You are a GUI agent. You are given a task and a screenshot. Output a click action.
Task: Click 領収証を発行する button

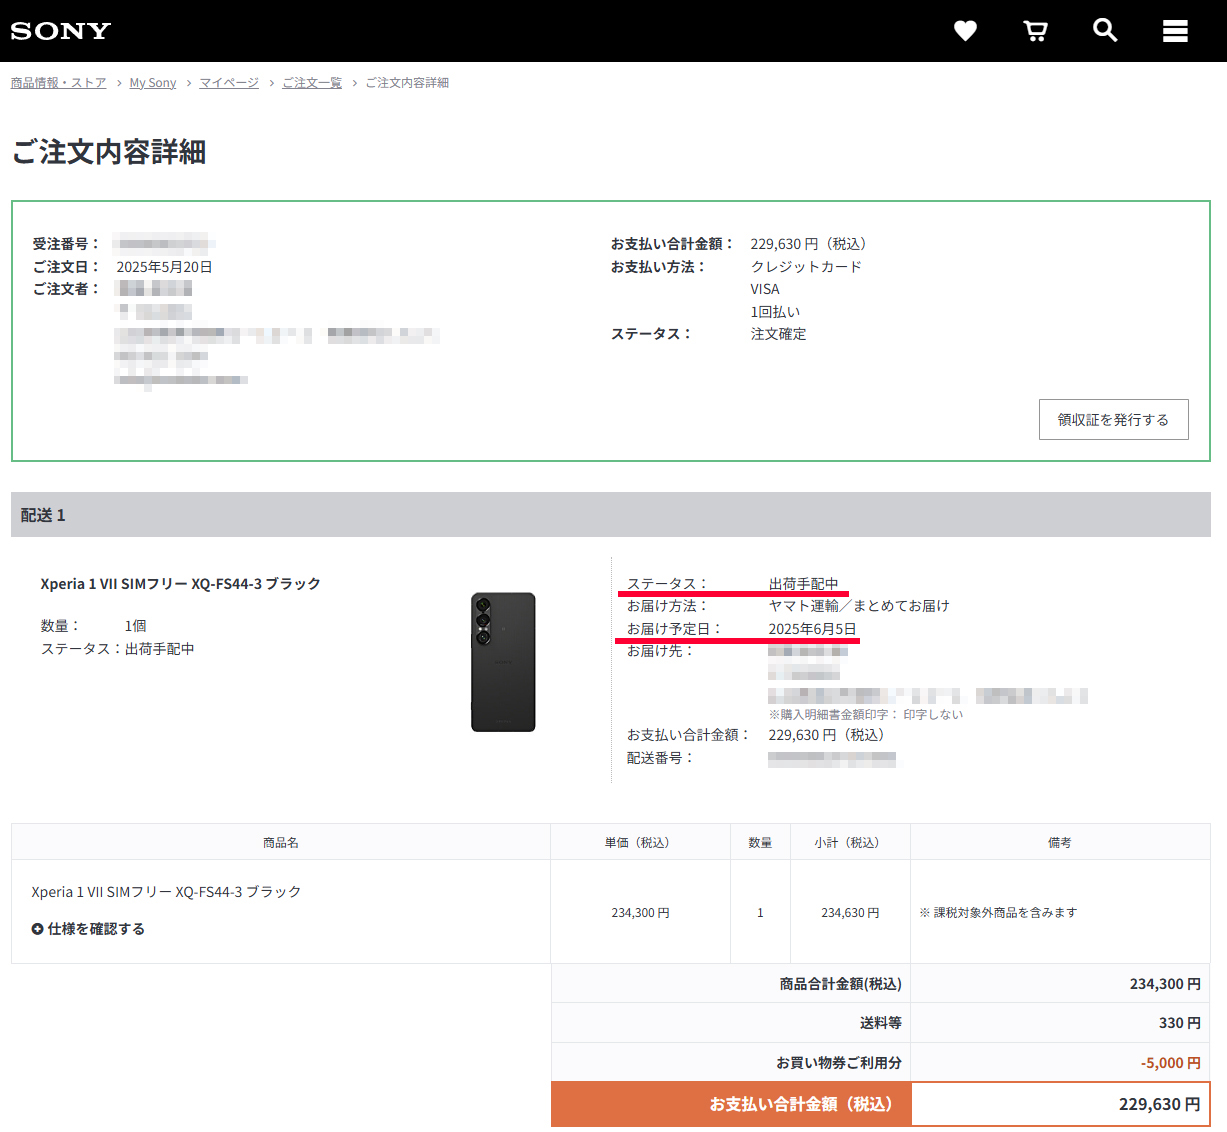1114,420
